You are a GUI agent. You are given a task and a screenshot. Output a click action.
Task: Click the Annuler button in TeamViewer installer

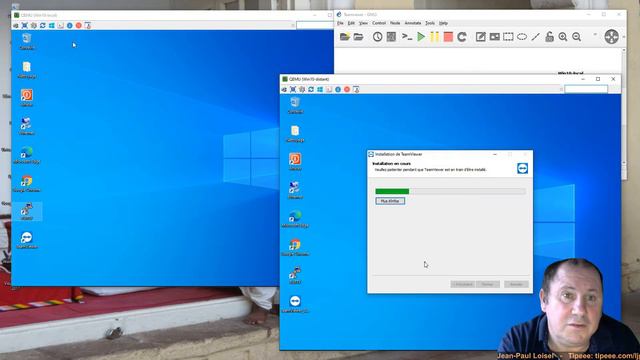(x=516, y=284)
